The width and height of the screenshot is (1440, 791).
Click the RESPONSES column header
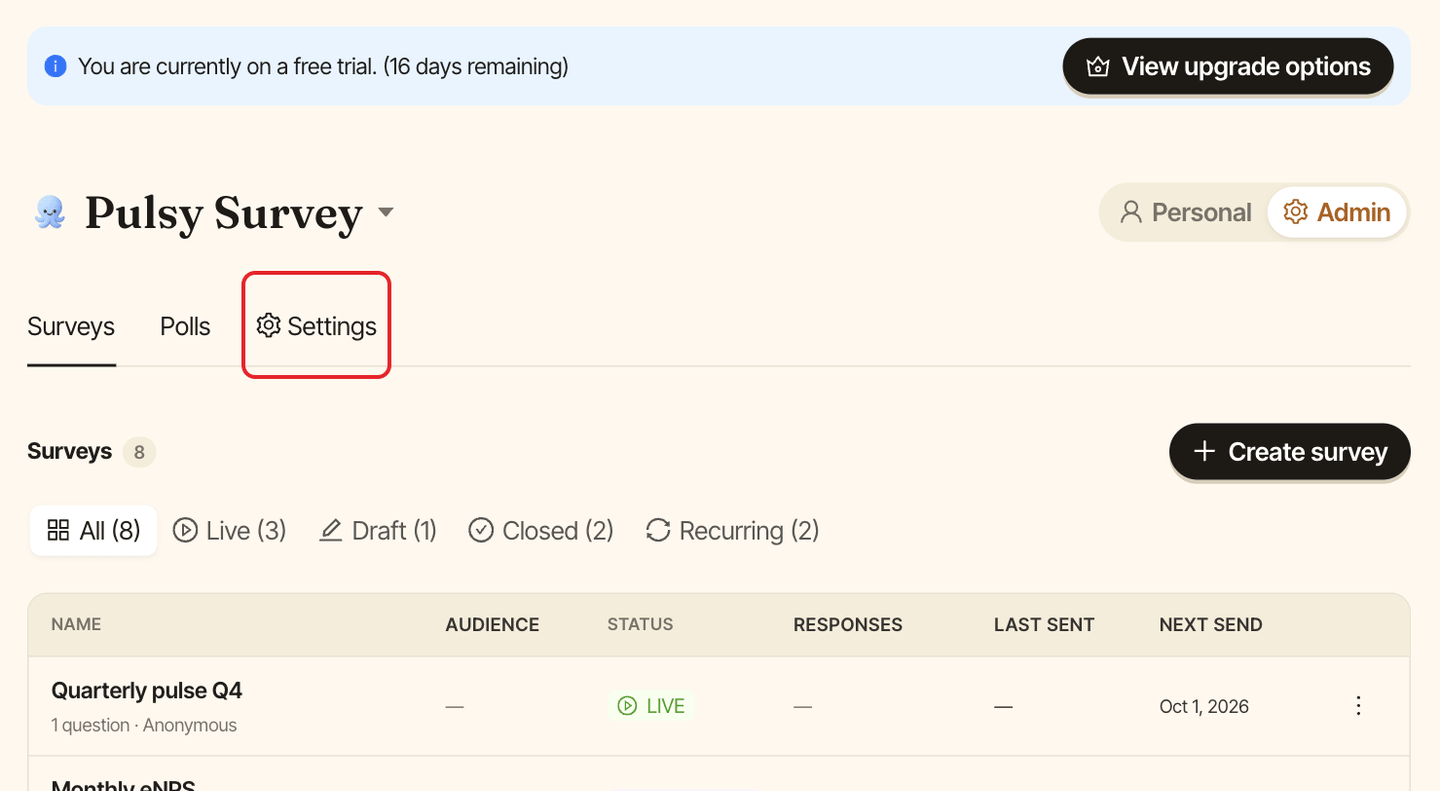point(848,625)
